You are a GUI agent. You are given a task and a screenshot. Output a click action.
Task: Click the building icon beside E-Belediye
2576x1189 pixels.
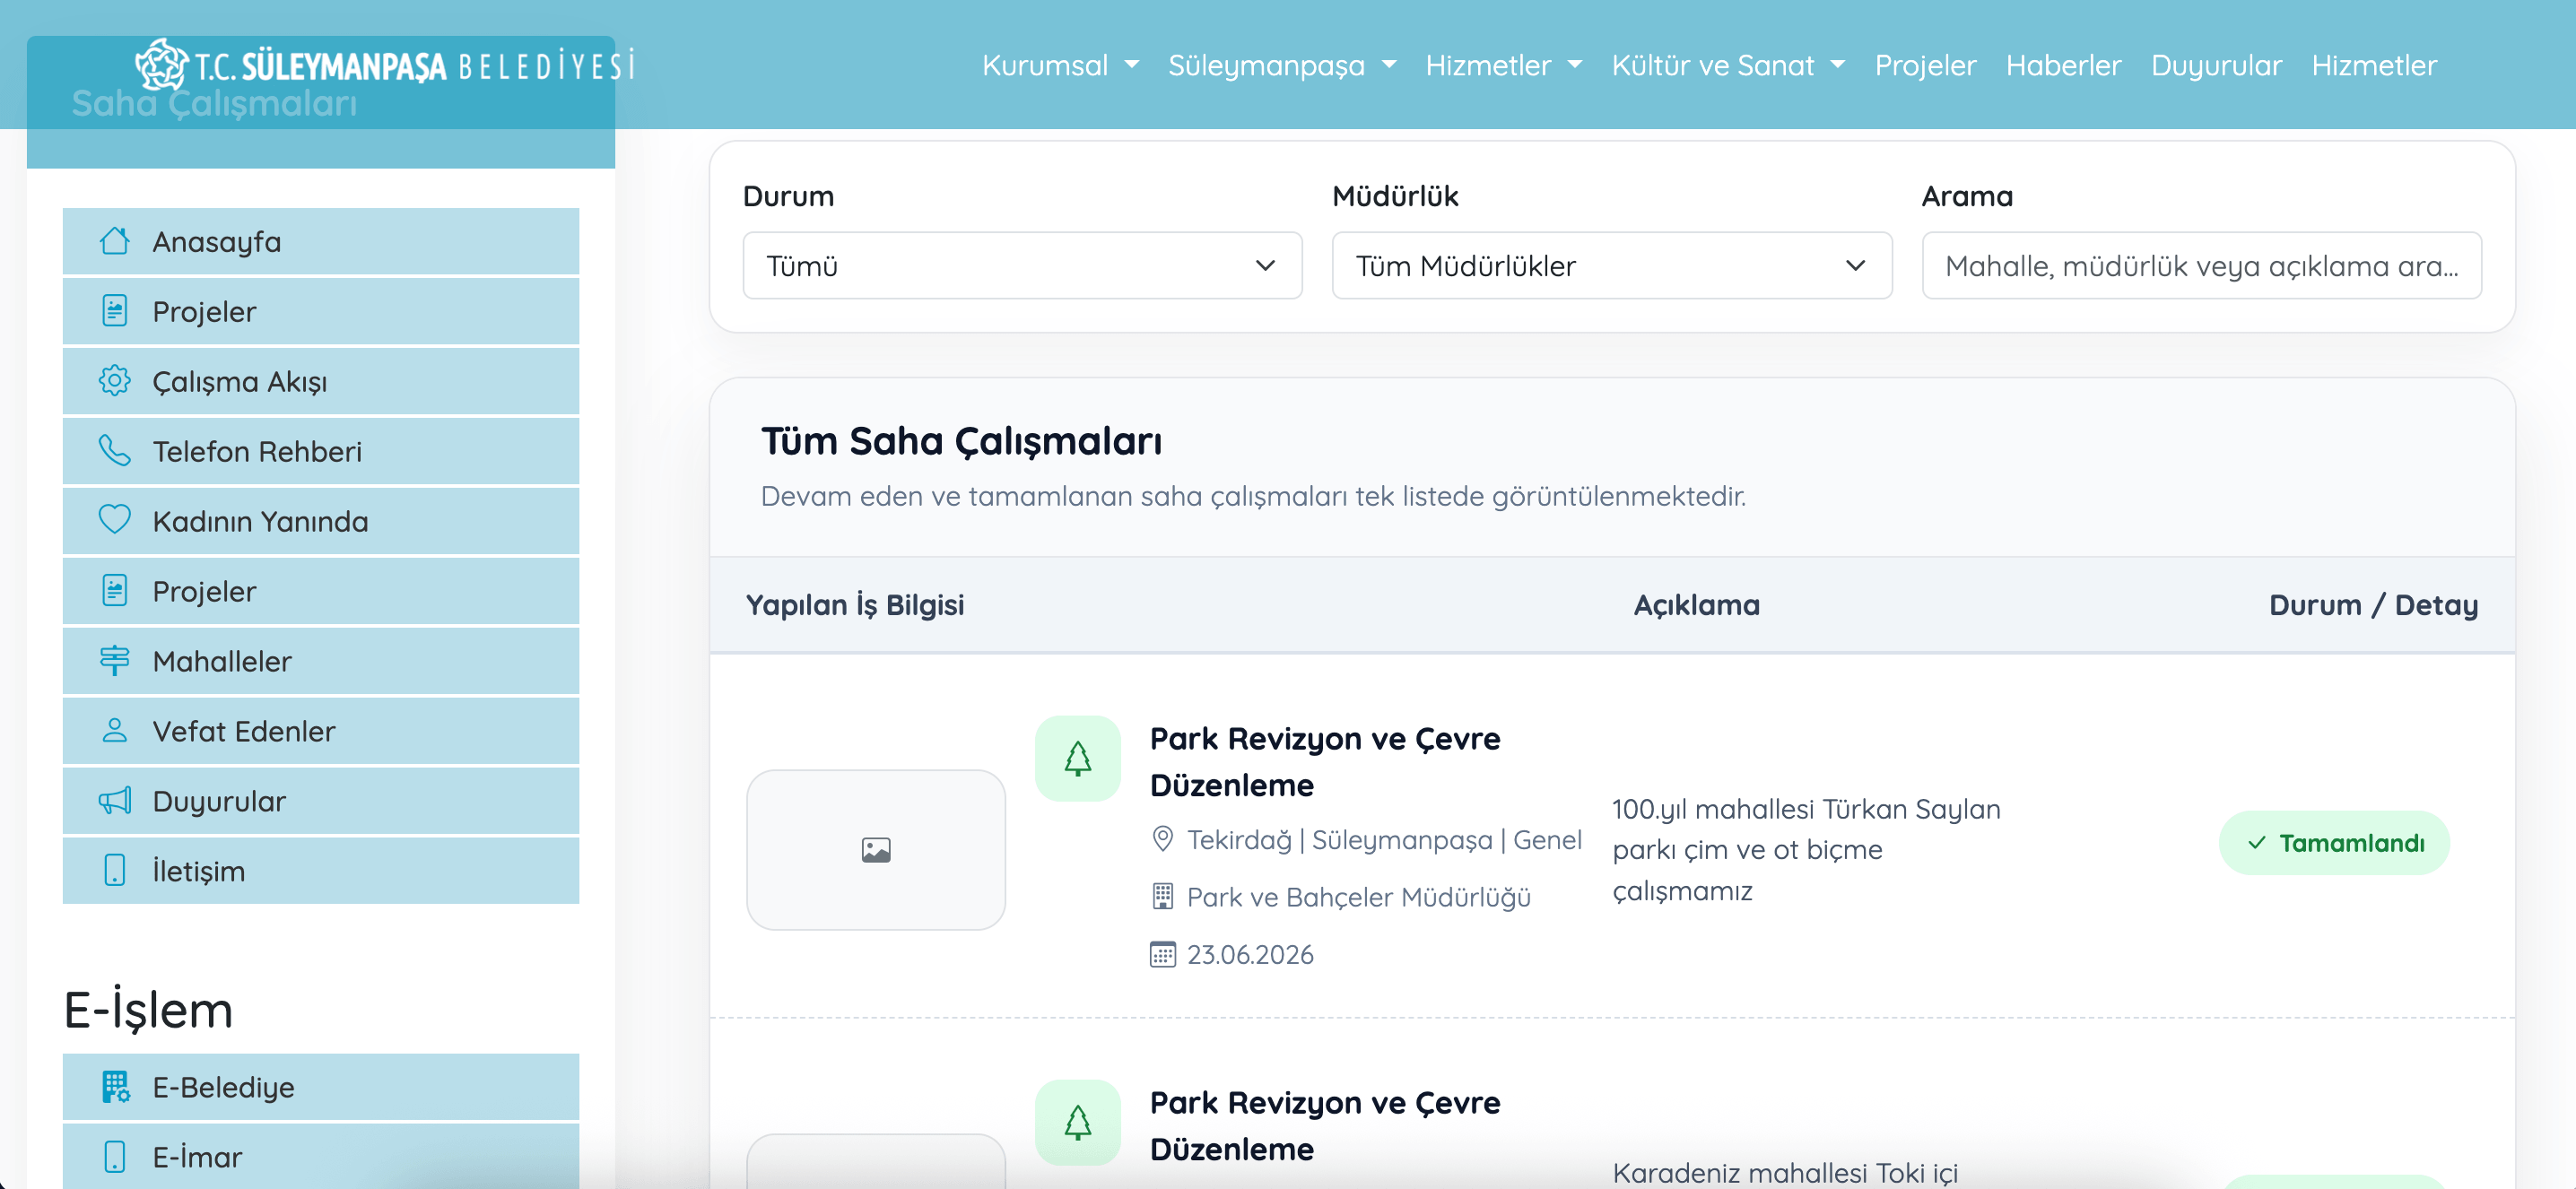(x=115, y=1087)
